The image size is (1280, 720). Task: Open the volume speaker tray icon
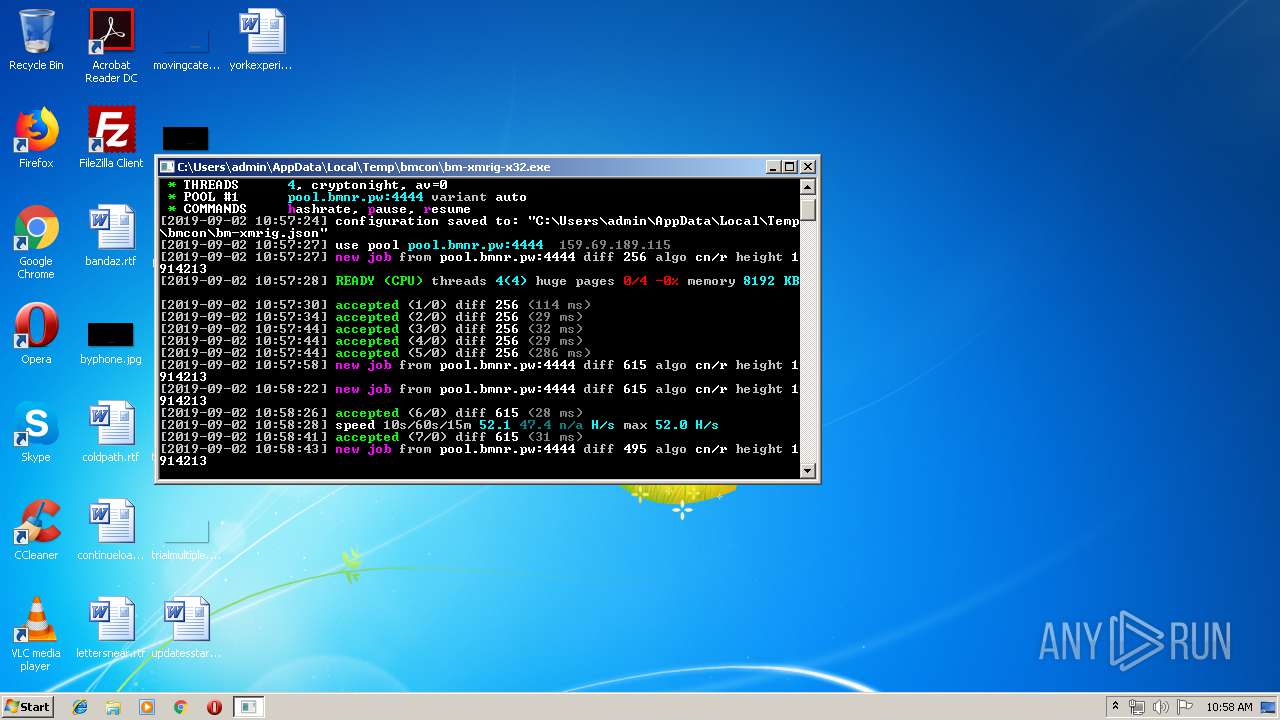tap(1160, 707)
